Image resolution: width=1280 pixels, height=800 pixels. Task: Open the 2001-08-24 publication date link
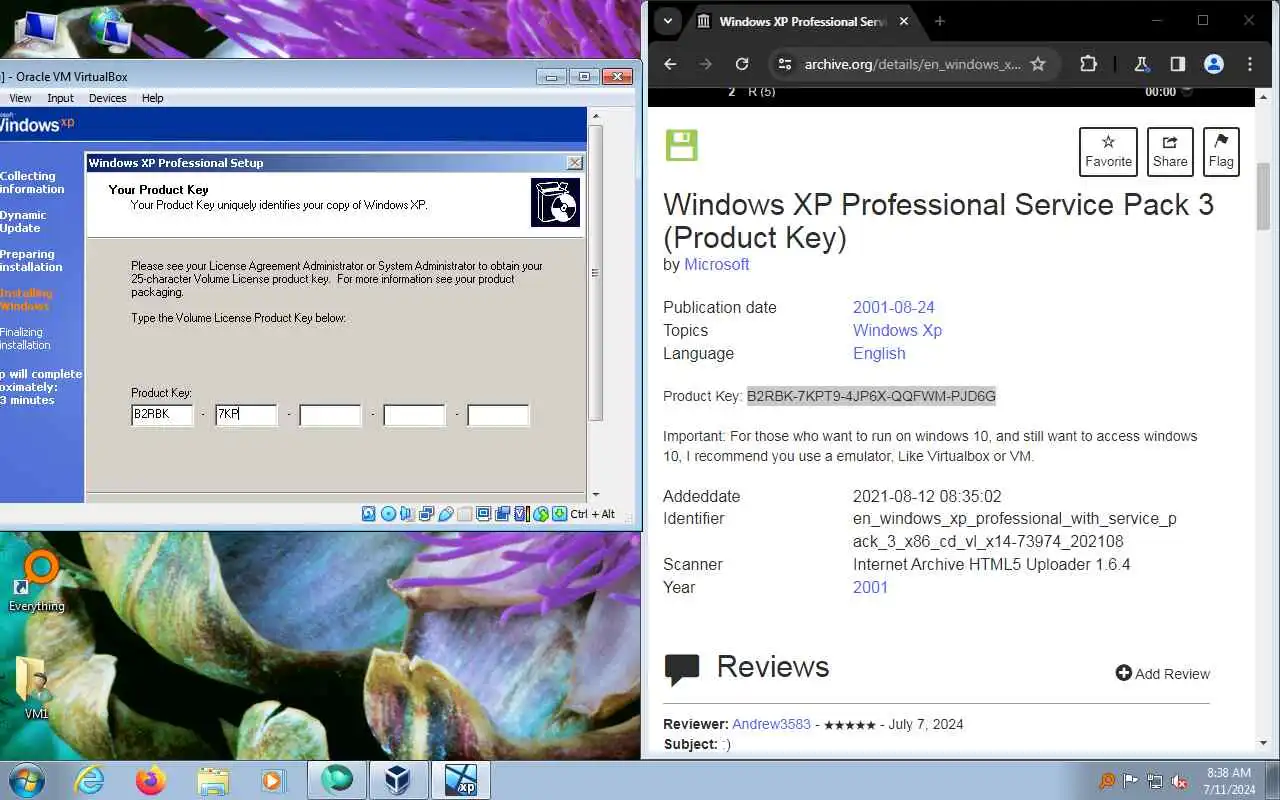[x=894, y=307]
